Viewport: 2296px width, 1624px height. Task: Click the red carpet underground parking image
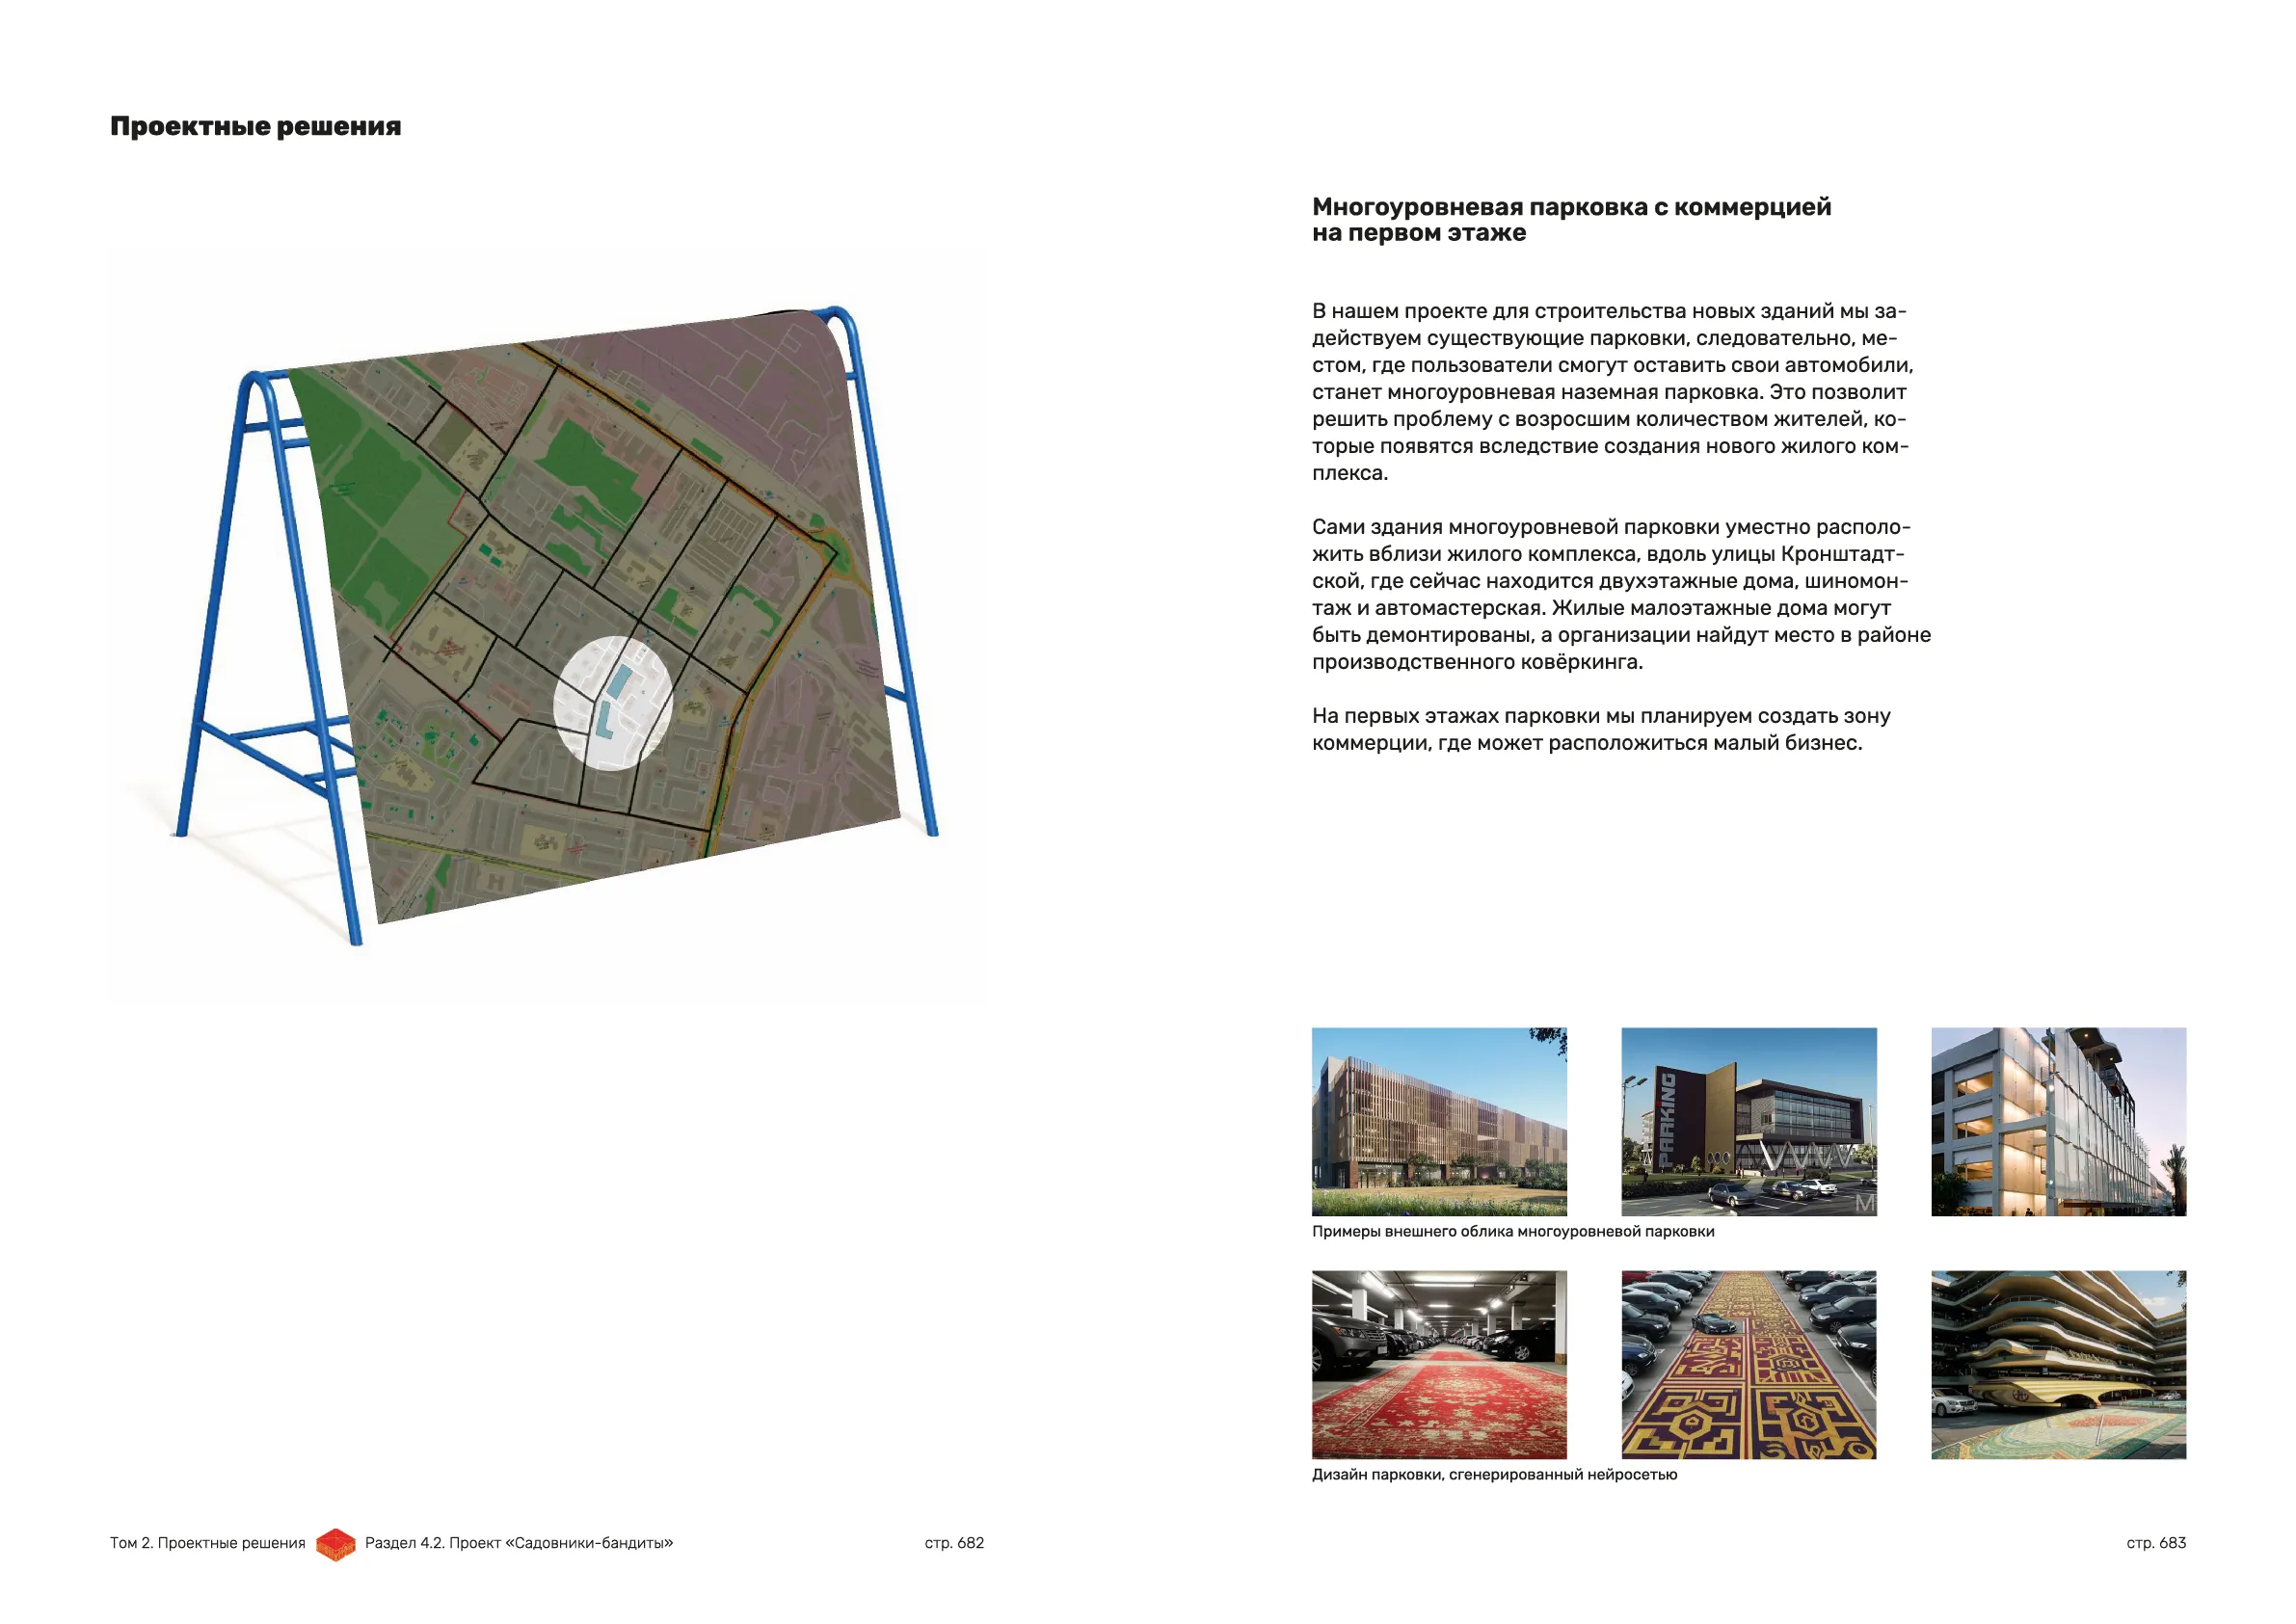1438,1364
